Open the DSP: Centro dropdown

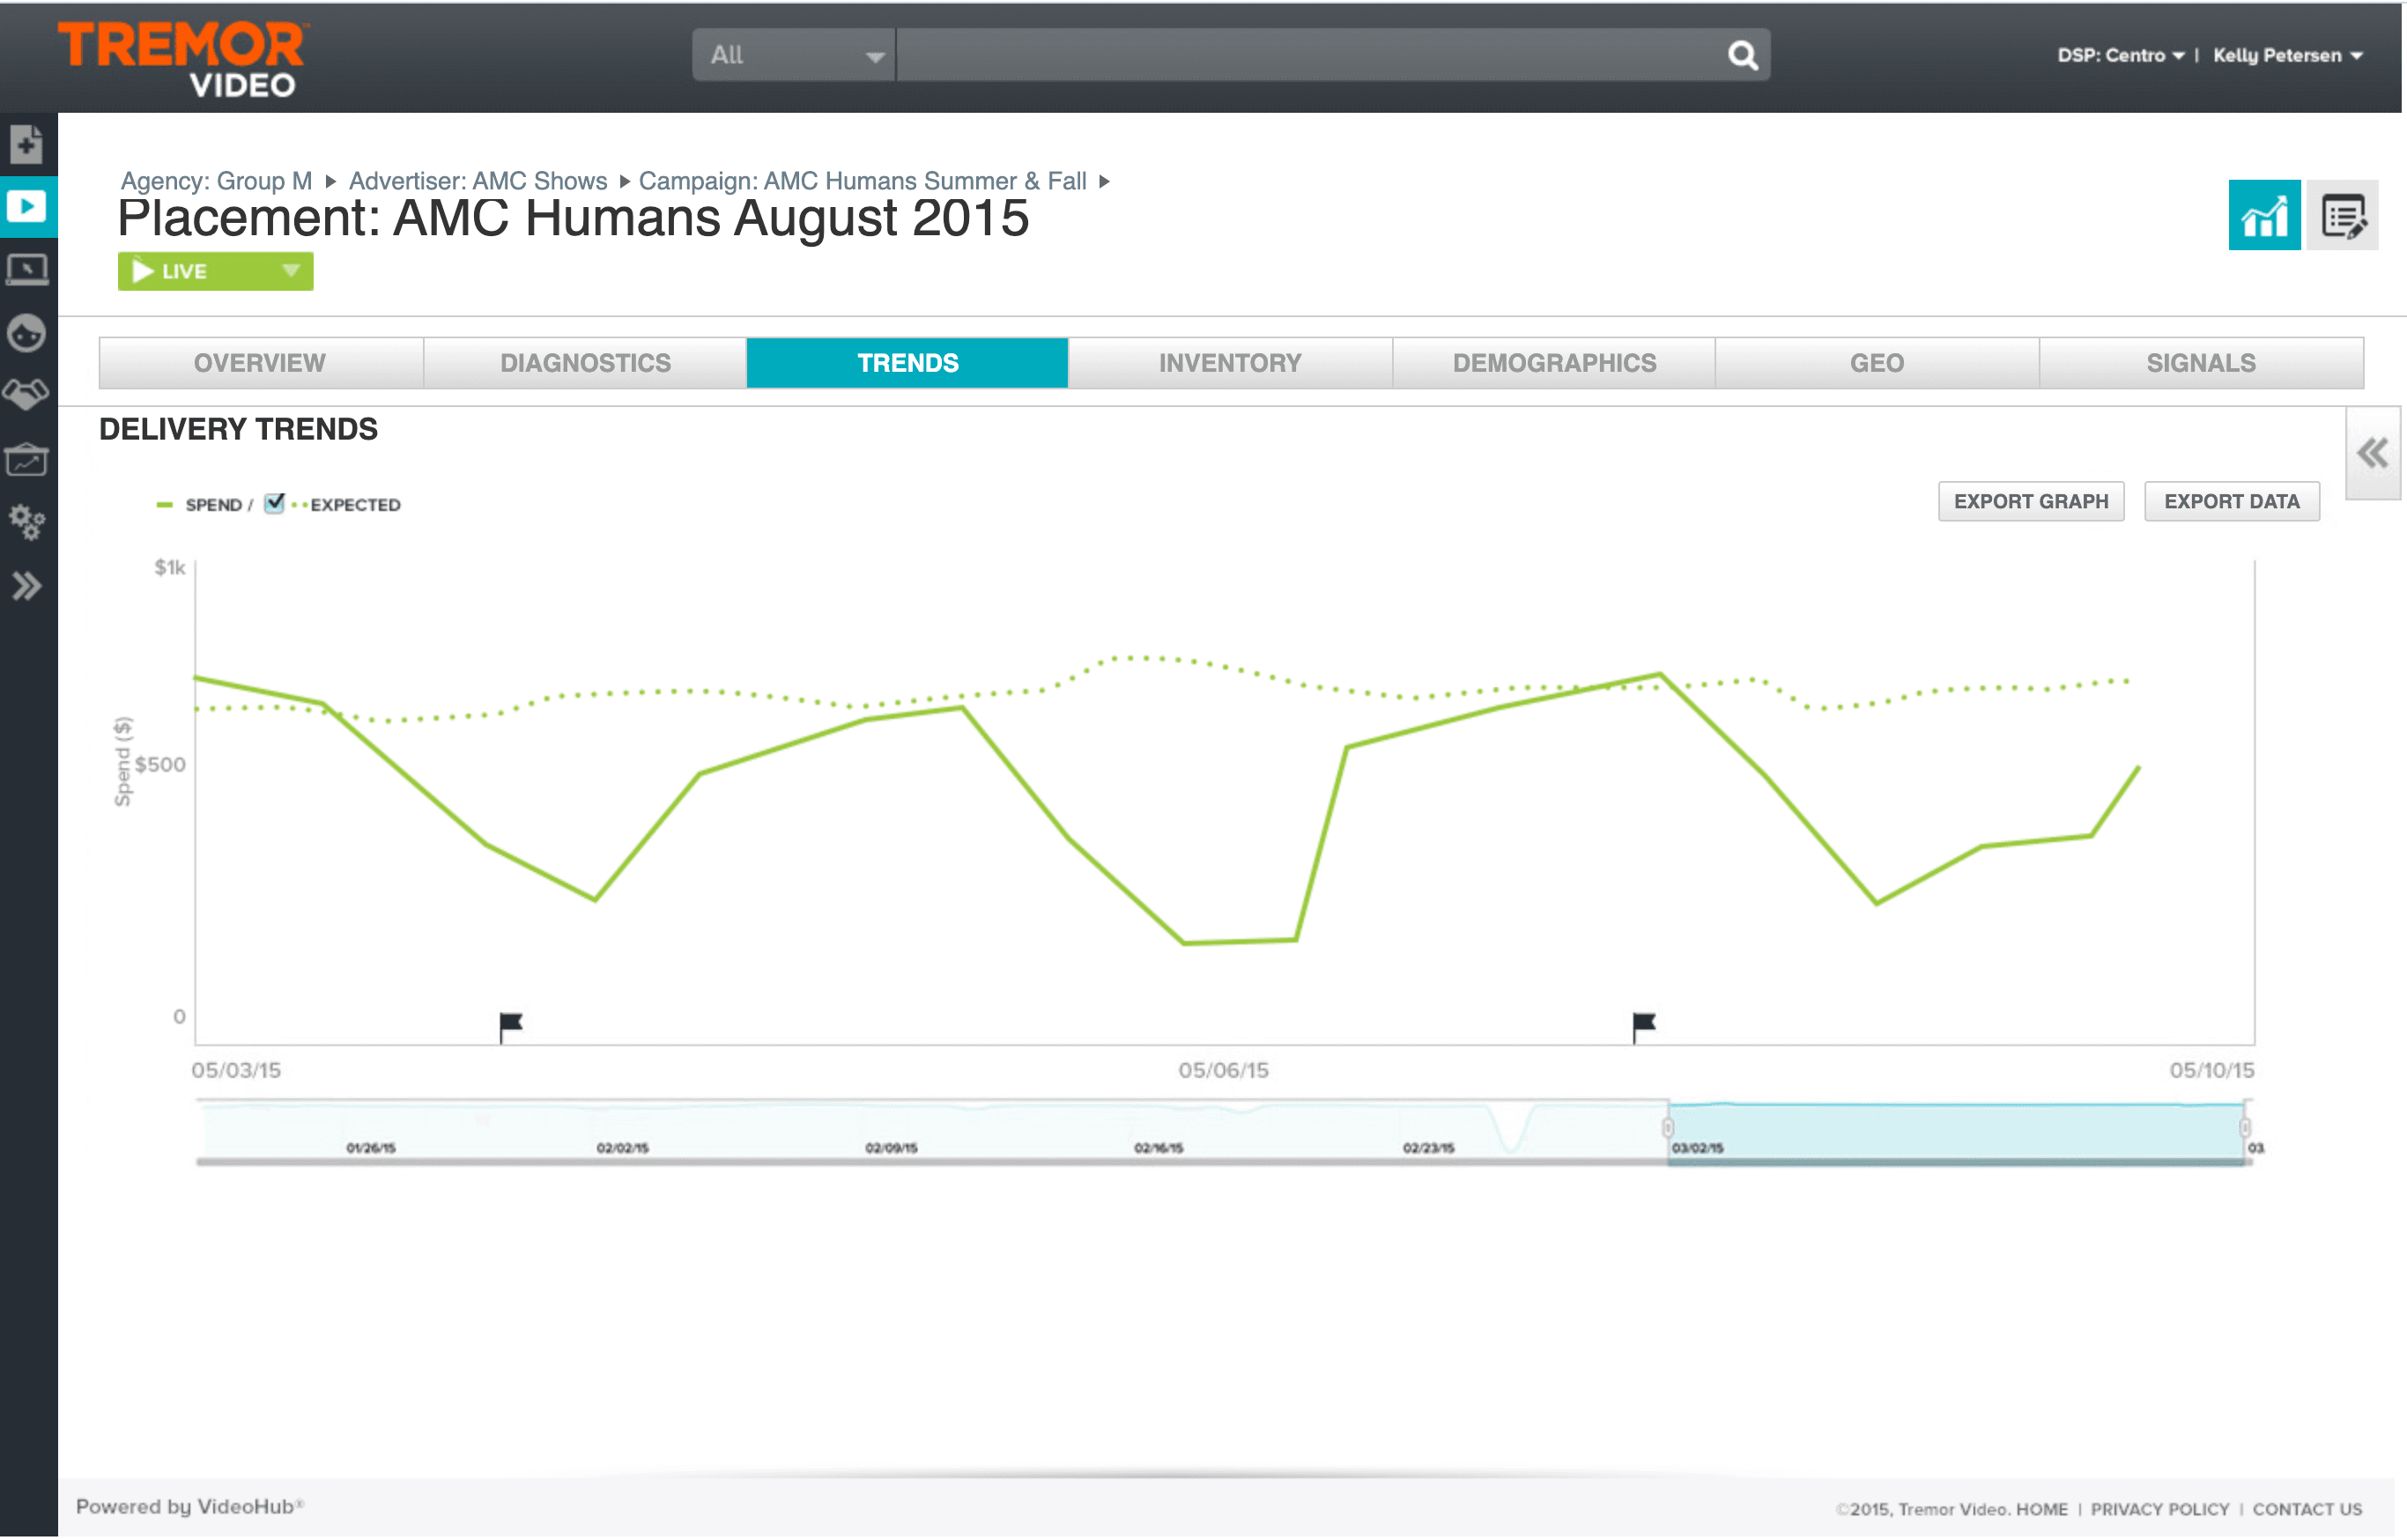[x=2120, y=56]
